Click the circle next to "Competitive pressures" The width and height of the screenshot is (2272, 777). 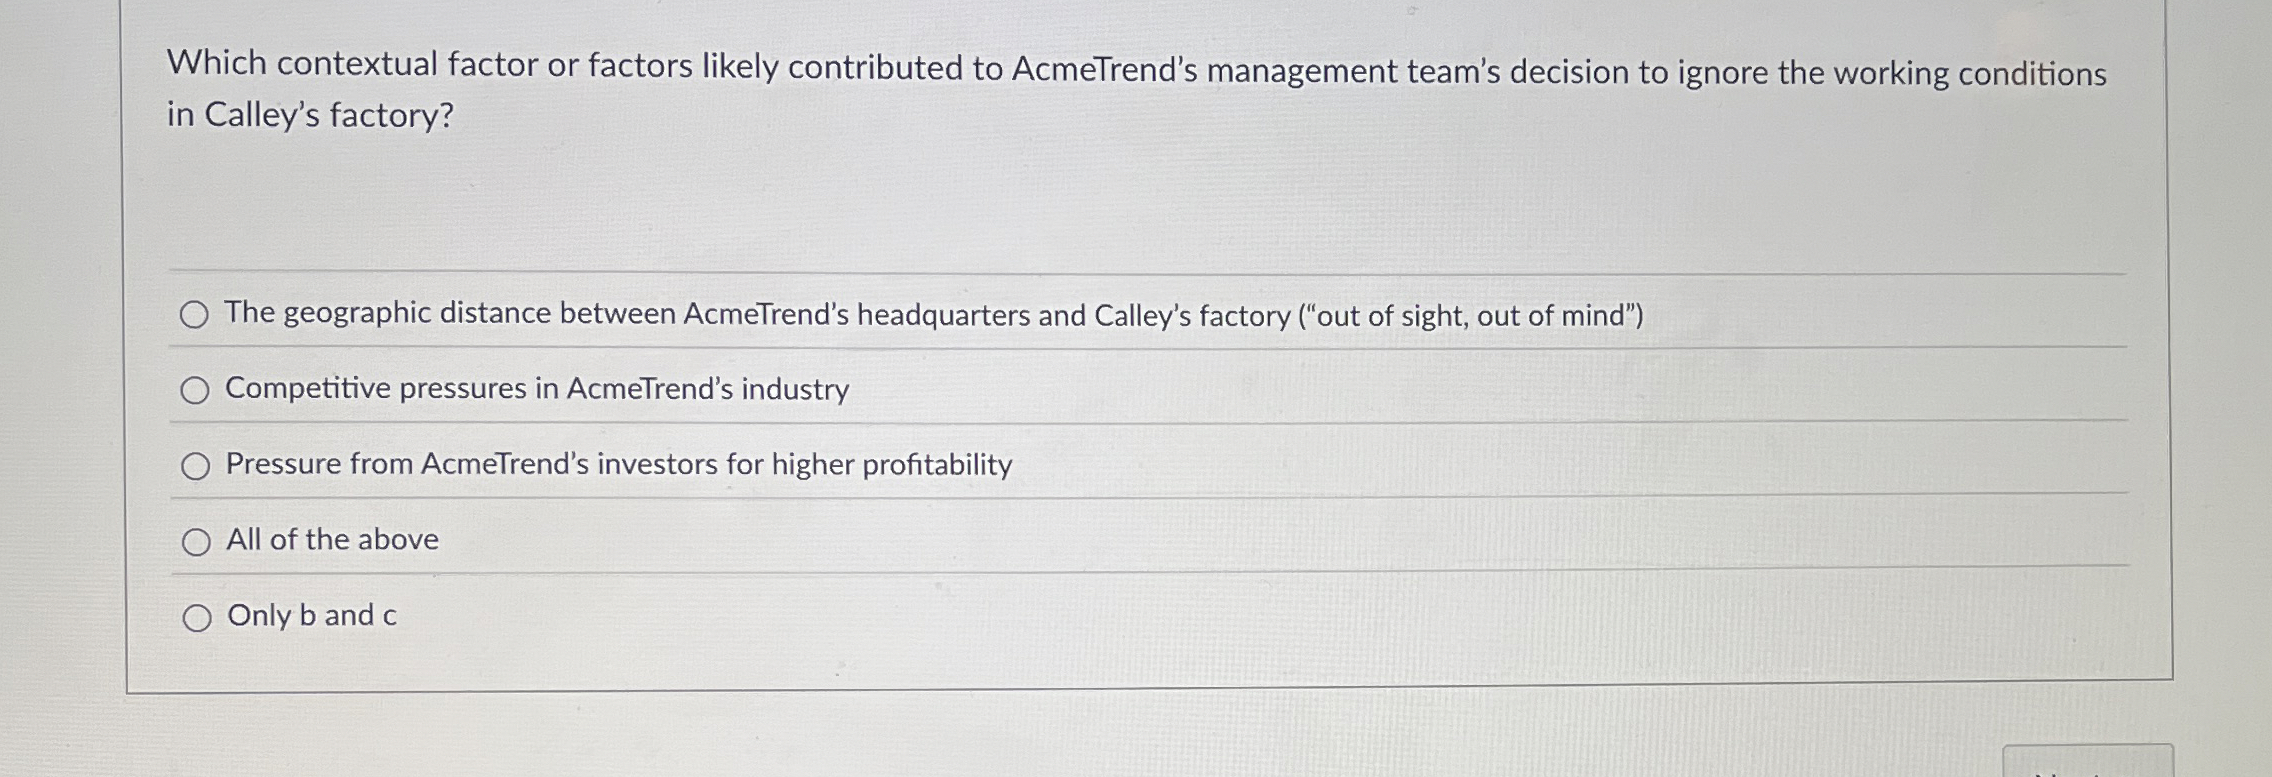[196, 390]
